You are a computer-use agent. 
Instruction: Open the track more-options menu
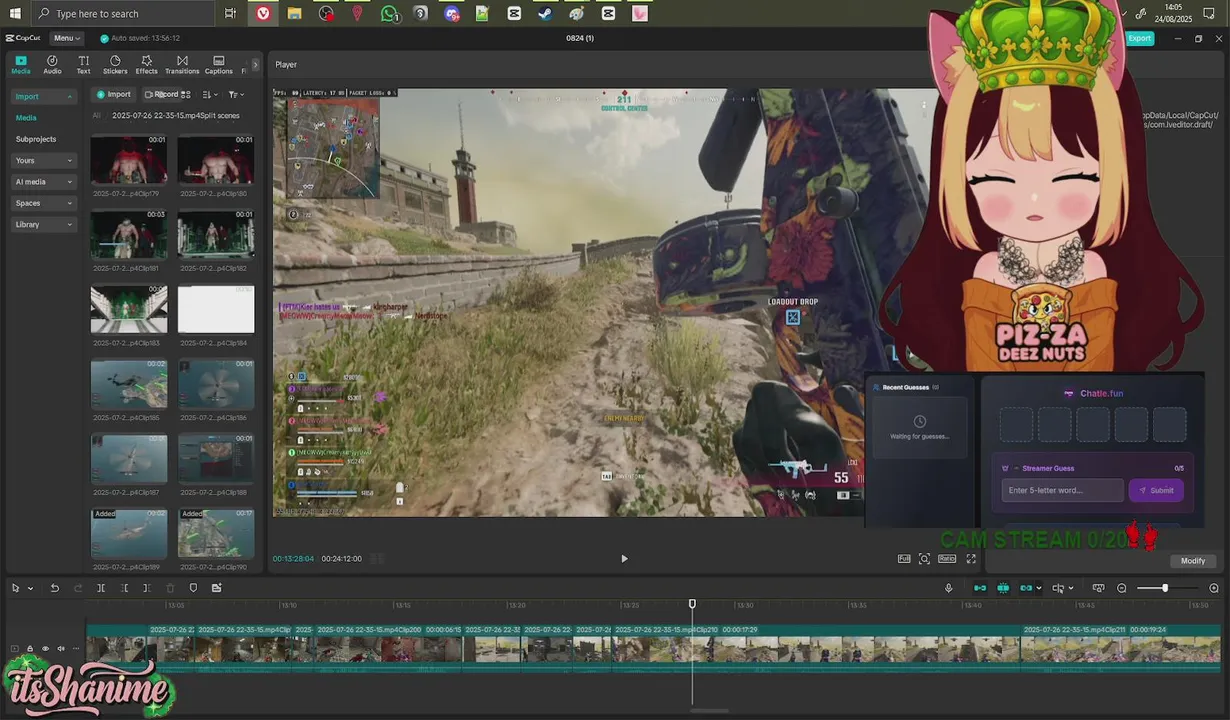pos(76,649)
